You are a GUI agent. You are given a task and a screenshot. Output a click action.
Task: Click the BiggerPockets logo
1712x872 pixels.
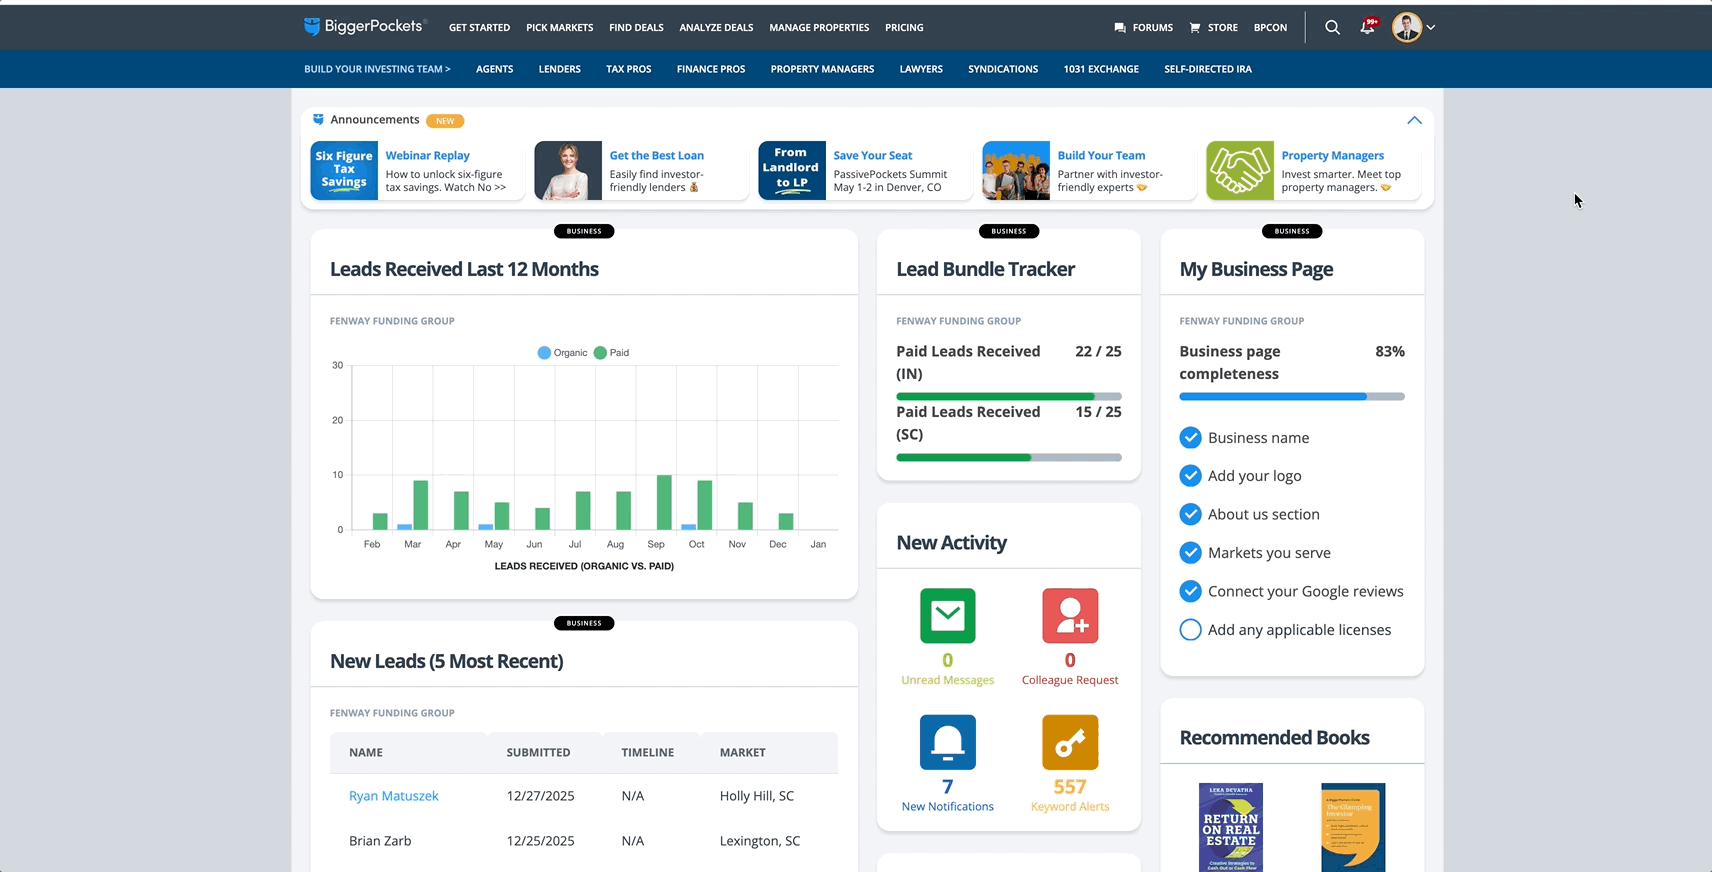click(x=365, y=27)
